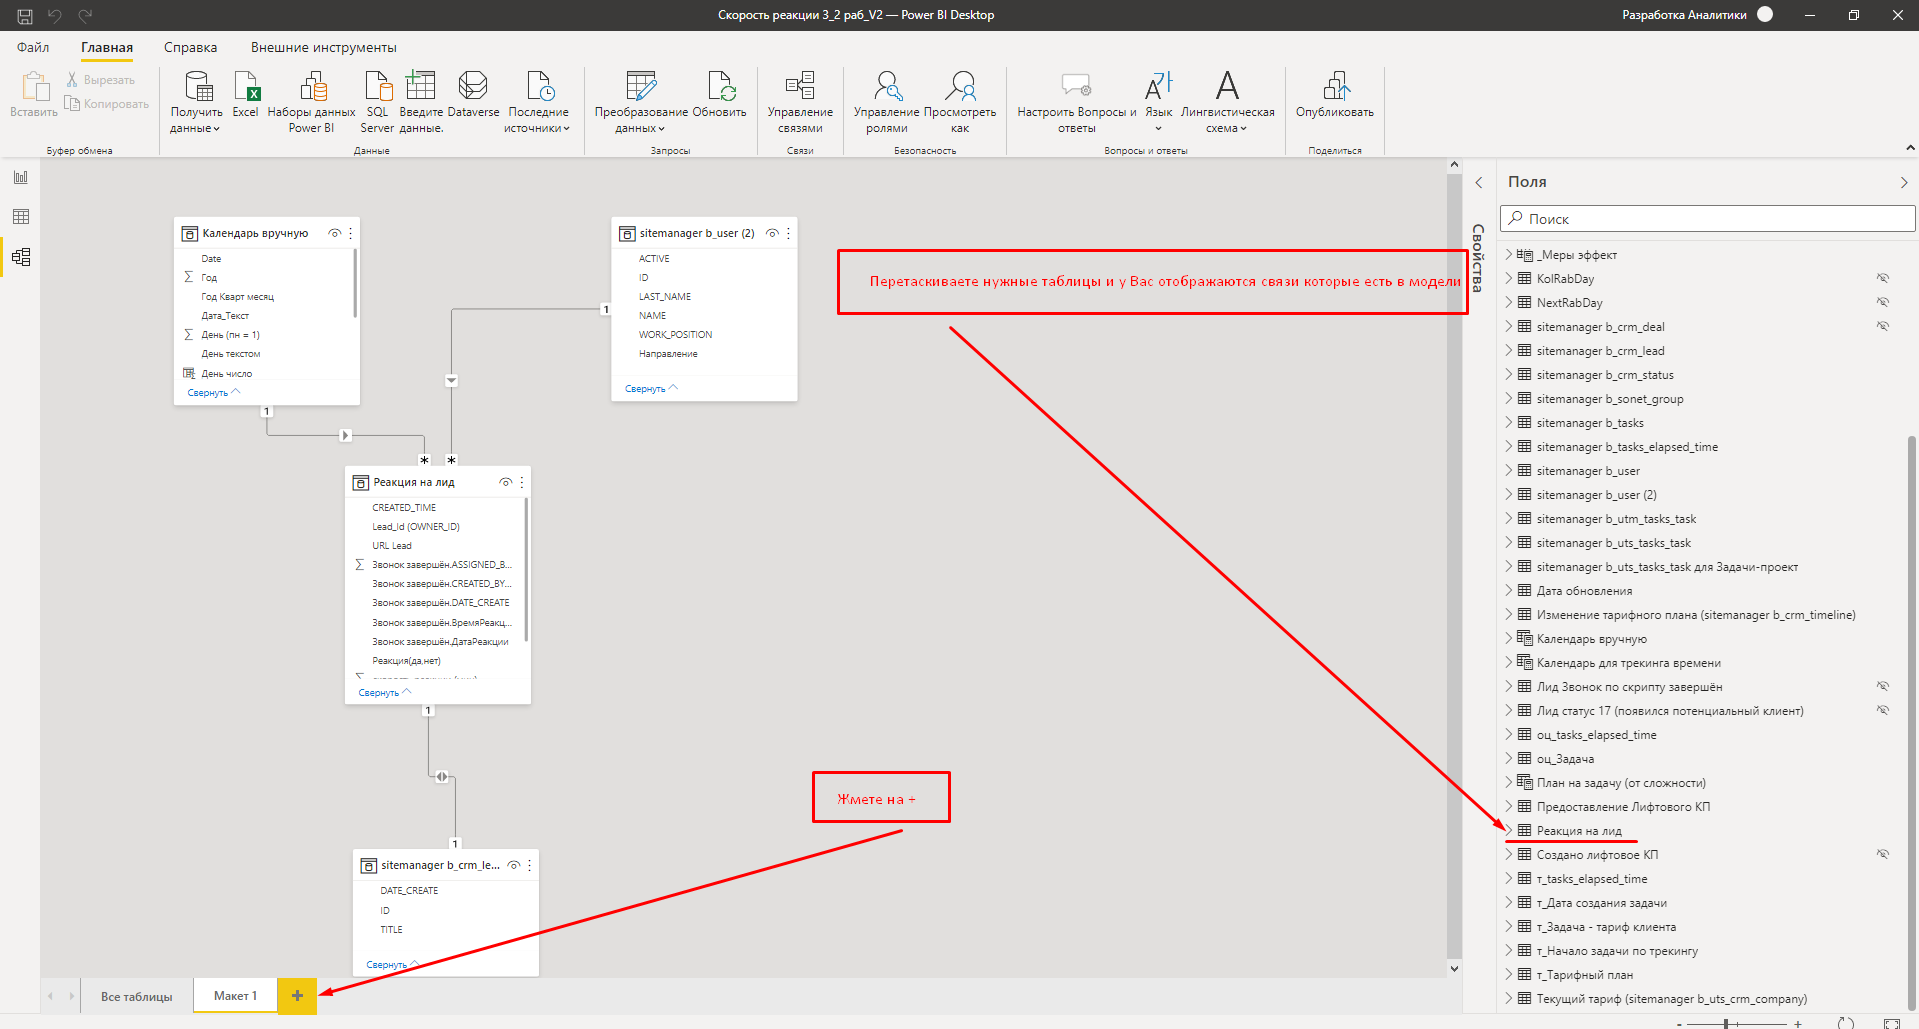
Task: Click View As (Просмотреть как) icon
Action: pos(960,102)
